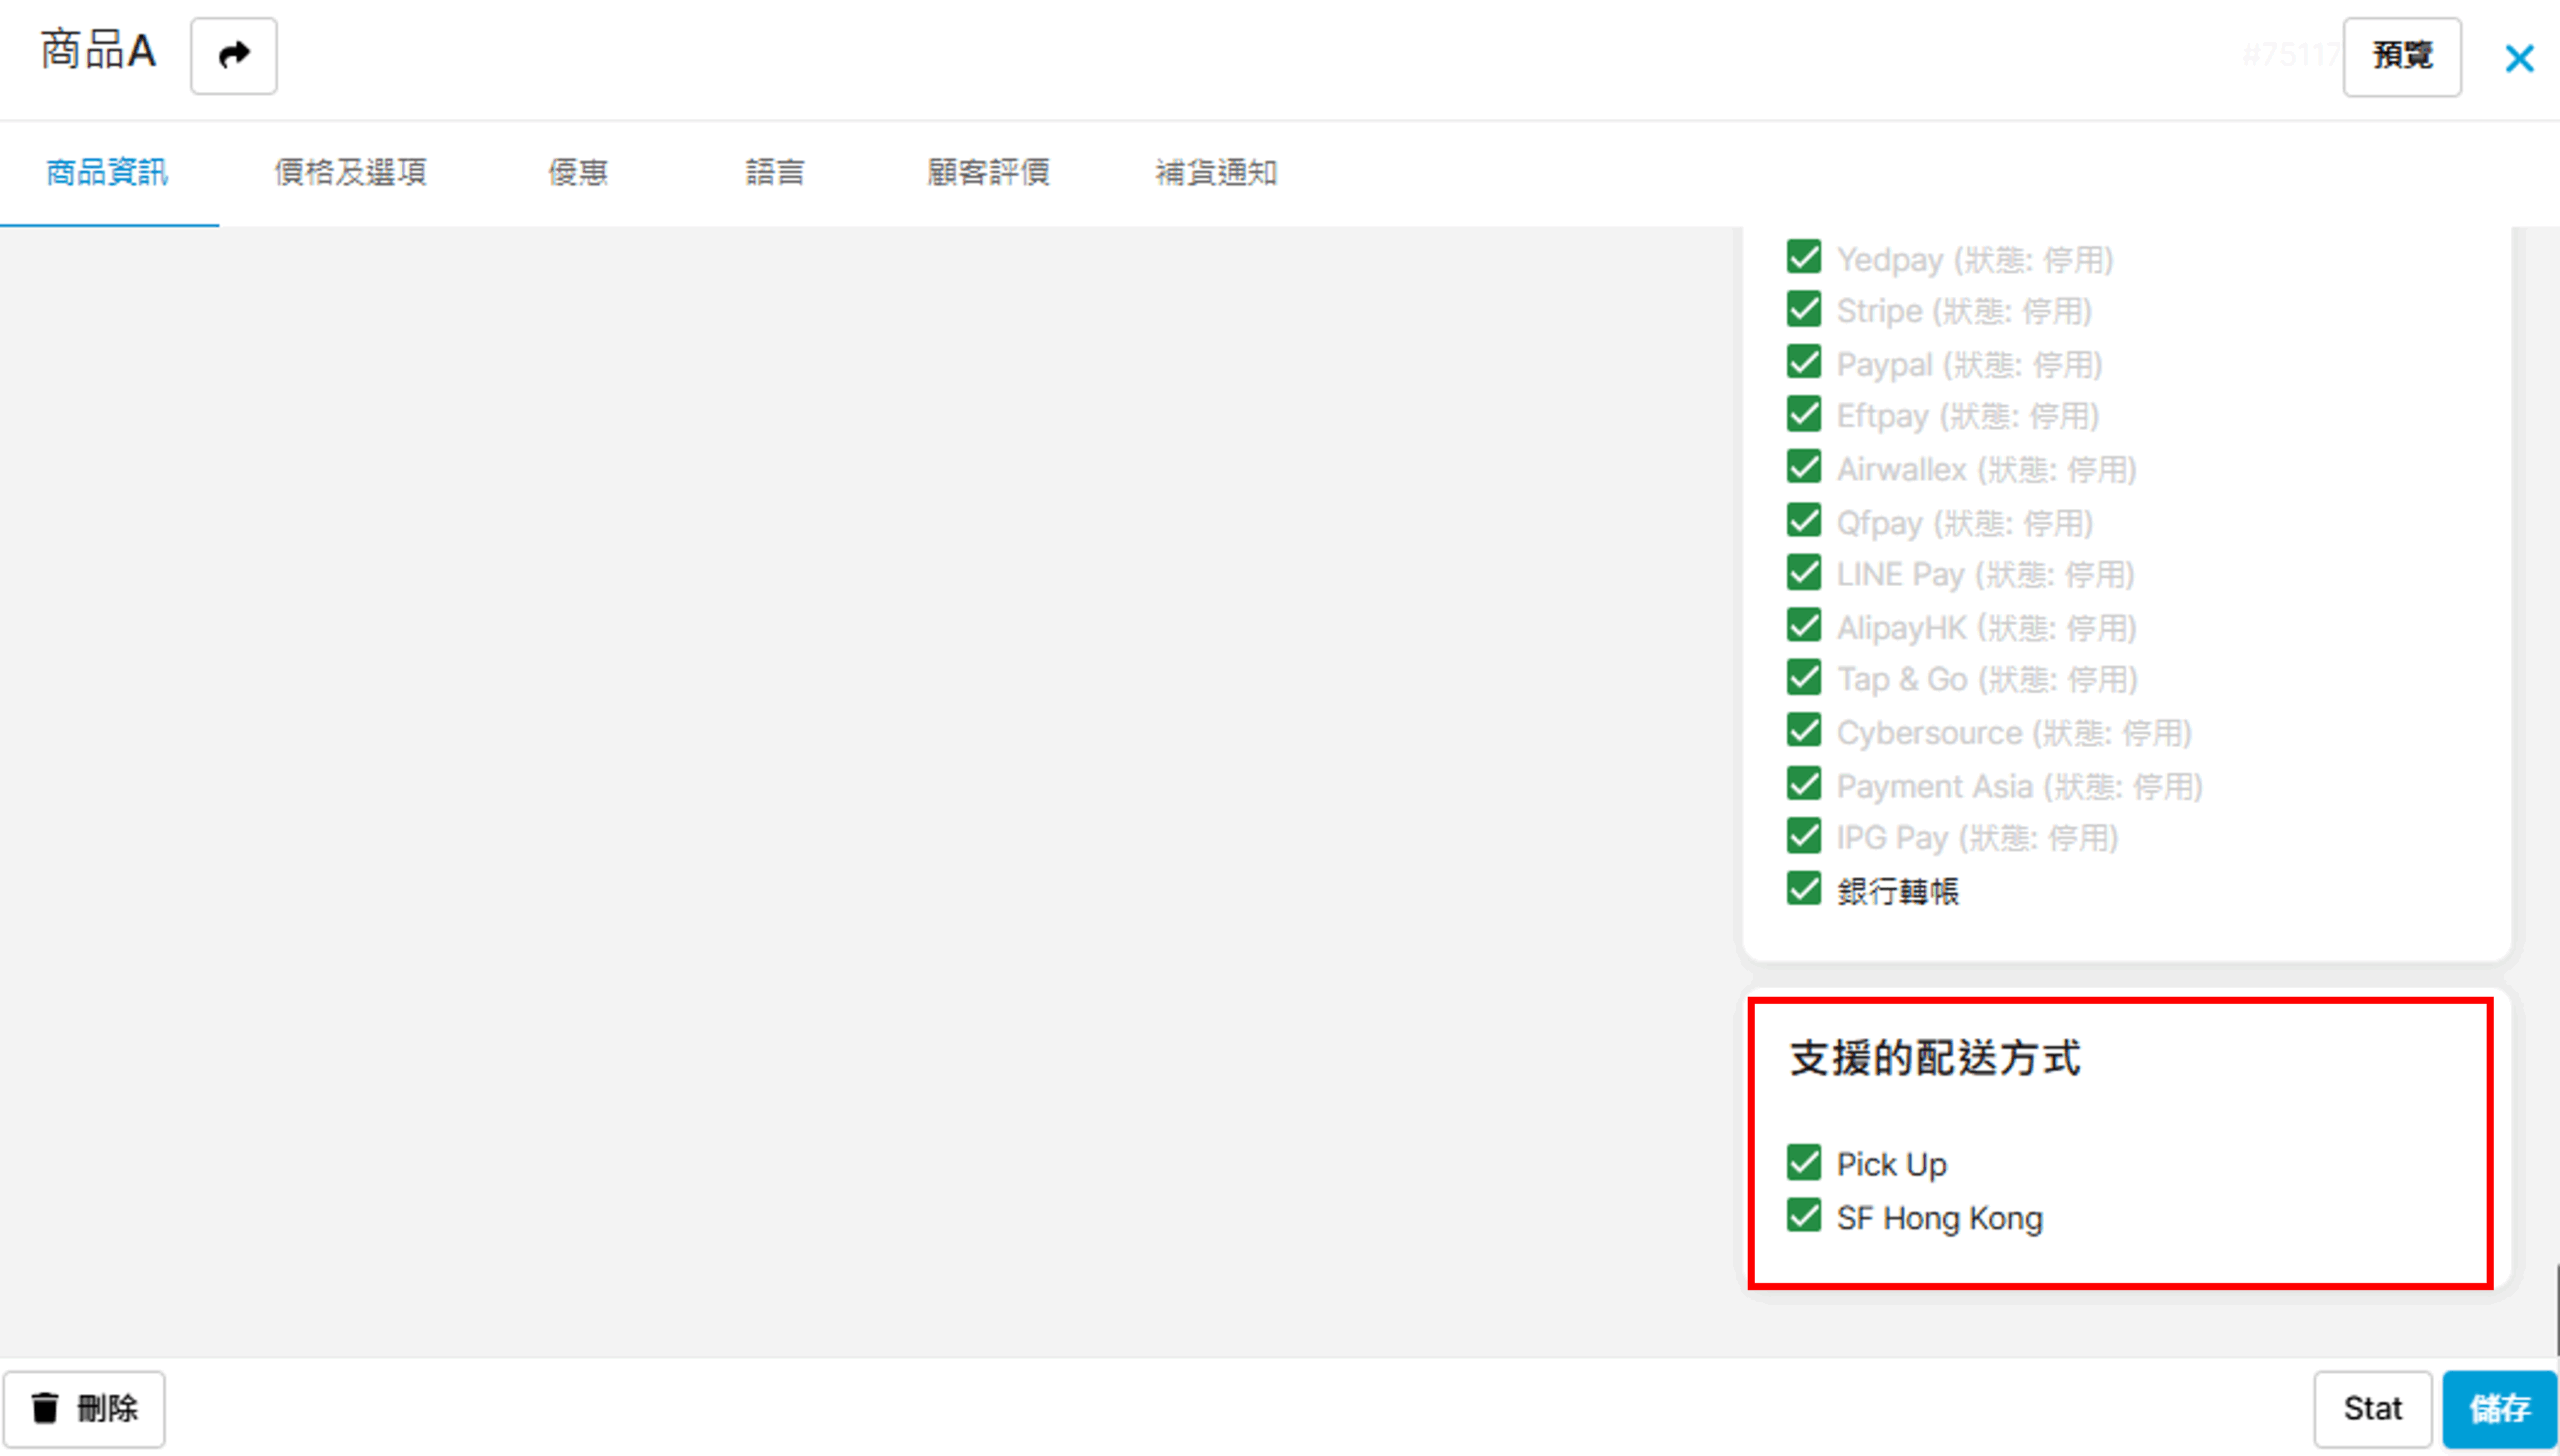Select the 商品資訊 tab
Image resolution: width=2560 pixels, height=1456 pixels.
(x=107, y=172)
